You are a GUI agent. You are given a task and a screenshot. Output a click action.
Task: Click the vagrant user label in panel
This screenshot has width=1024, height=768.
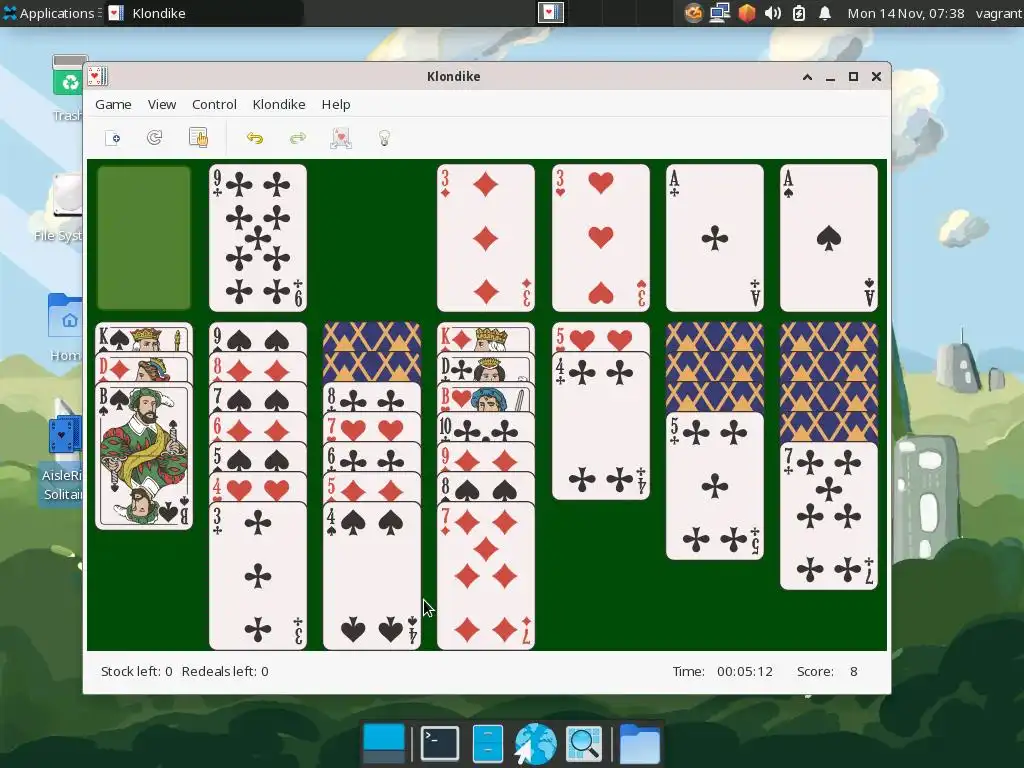[999, 13]
